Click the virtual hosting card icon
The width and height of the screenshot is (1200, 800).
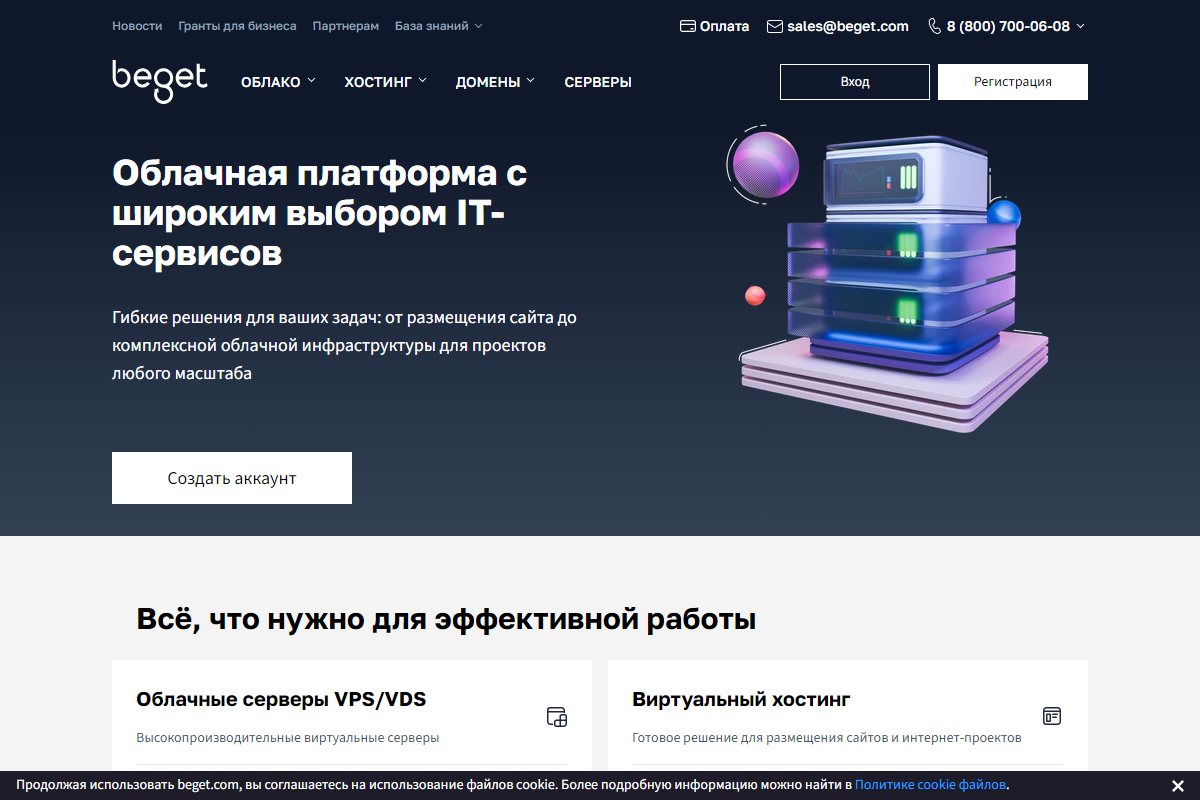1051,716
